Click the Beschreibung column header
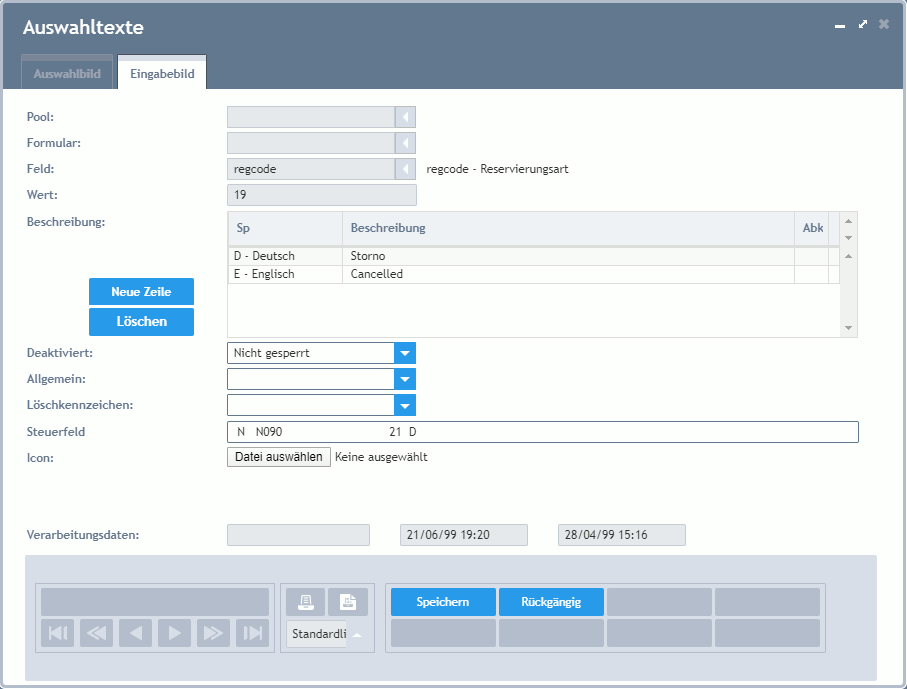Viewport: 907px width, 689px height. coord(568,228)
